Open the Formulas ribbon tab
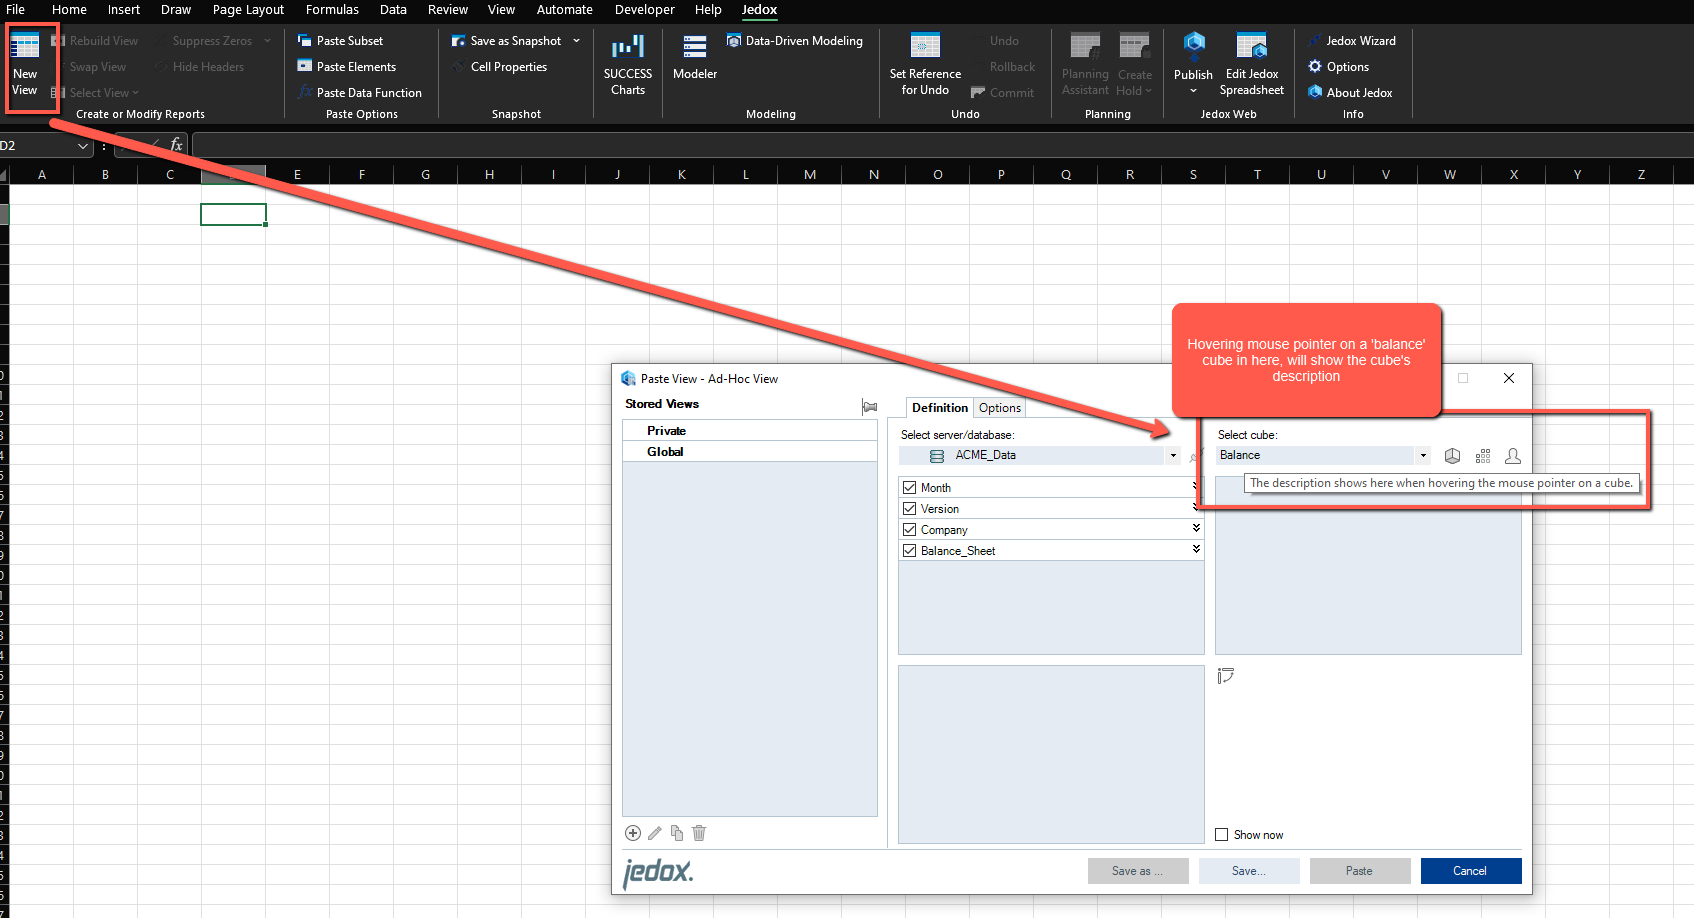The image size is (1694, 918). point(332,10)
